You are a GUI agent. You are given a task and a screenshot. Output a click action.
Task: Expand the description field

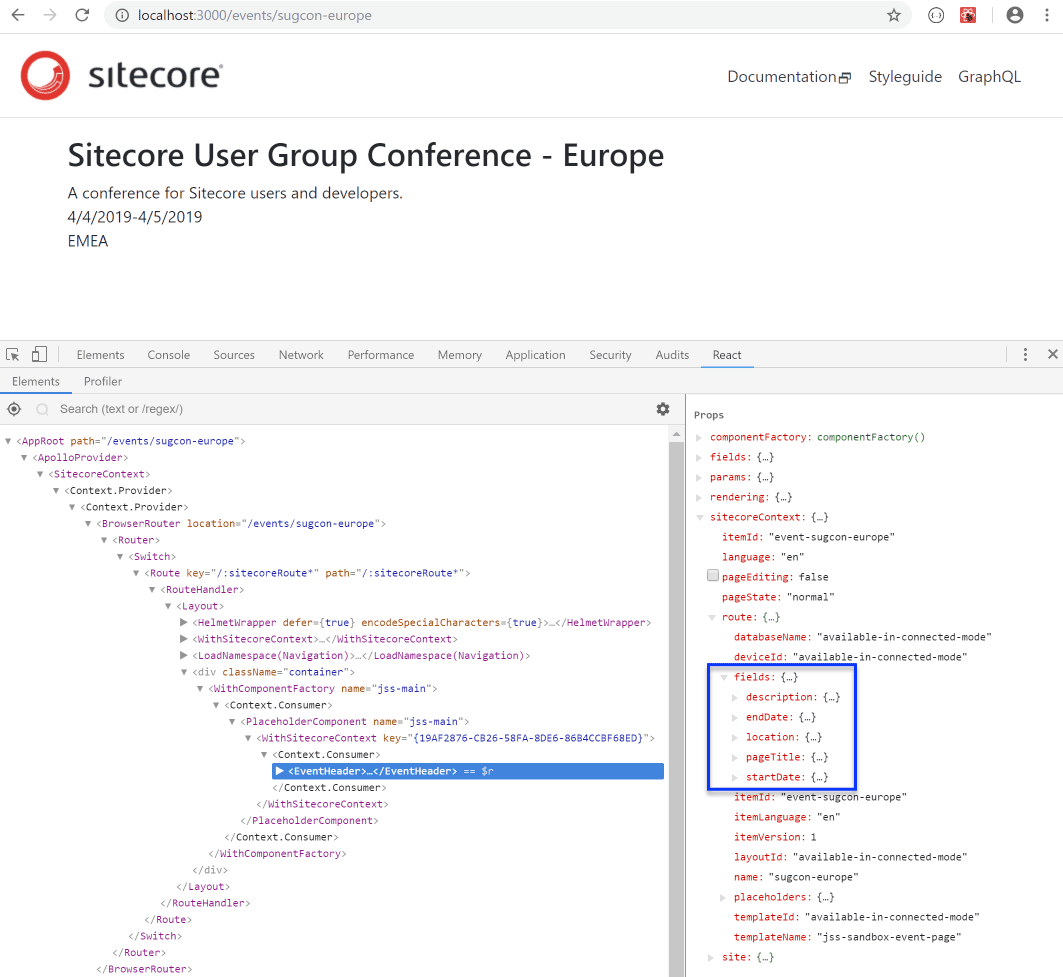coord(735,698)
